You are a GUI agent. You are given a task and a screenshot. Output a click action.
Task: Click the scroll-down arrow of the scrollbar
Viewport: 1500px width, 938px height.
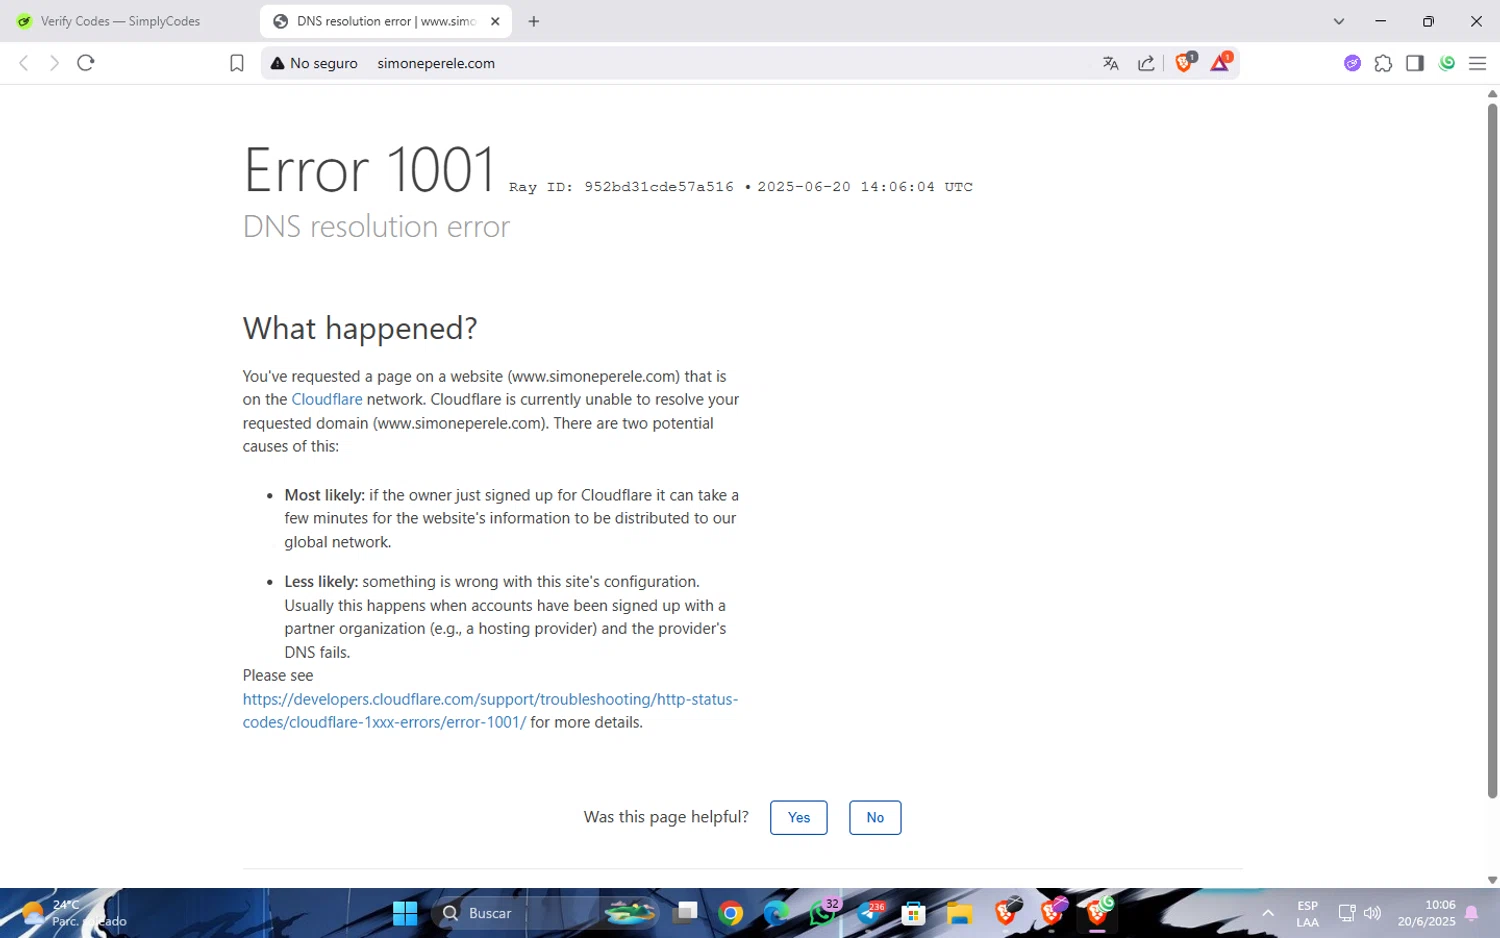pos(1492,880)
